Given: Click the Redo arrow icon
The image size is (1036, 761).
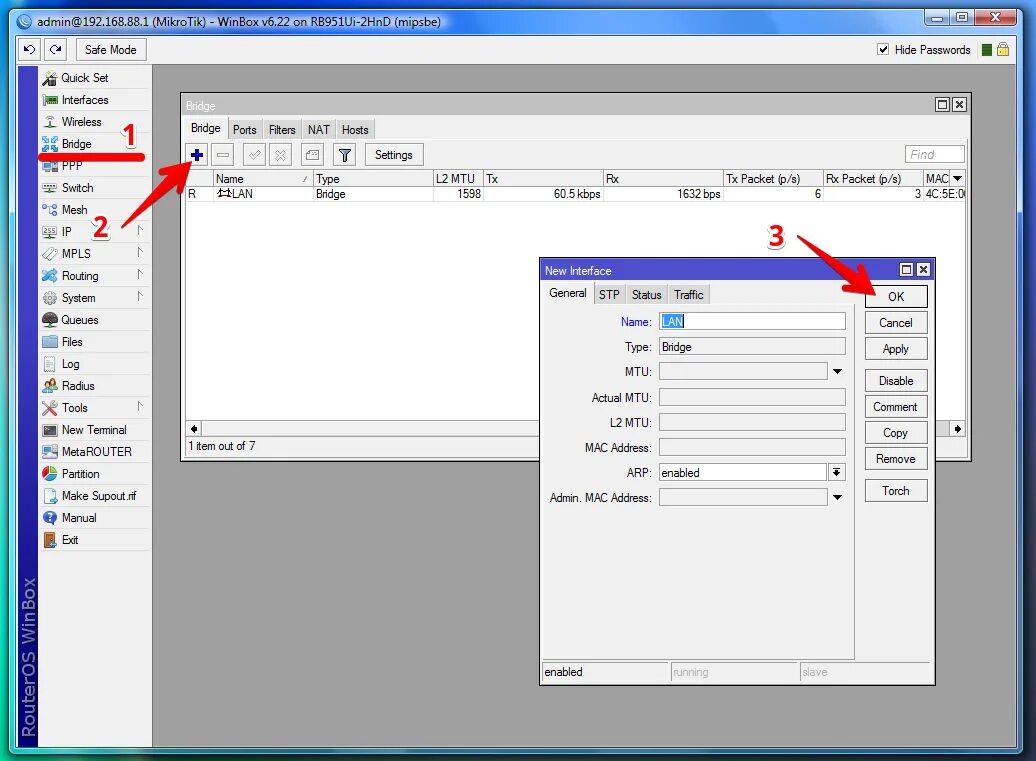Looking at the screenshot, I should click(56, 50).
